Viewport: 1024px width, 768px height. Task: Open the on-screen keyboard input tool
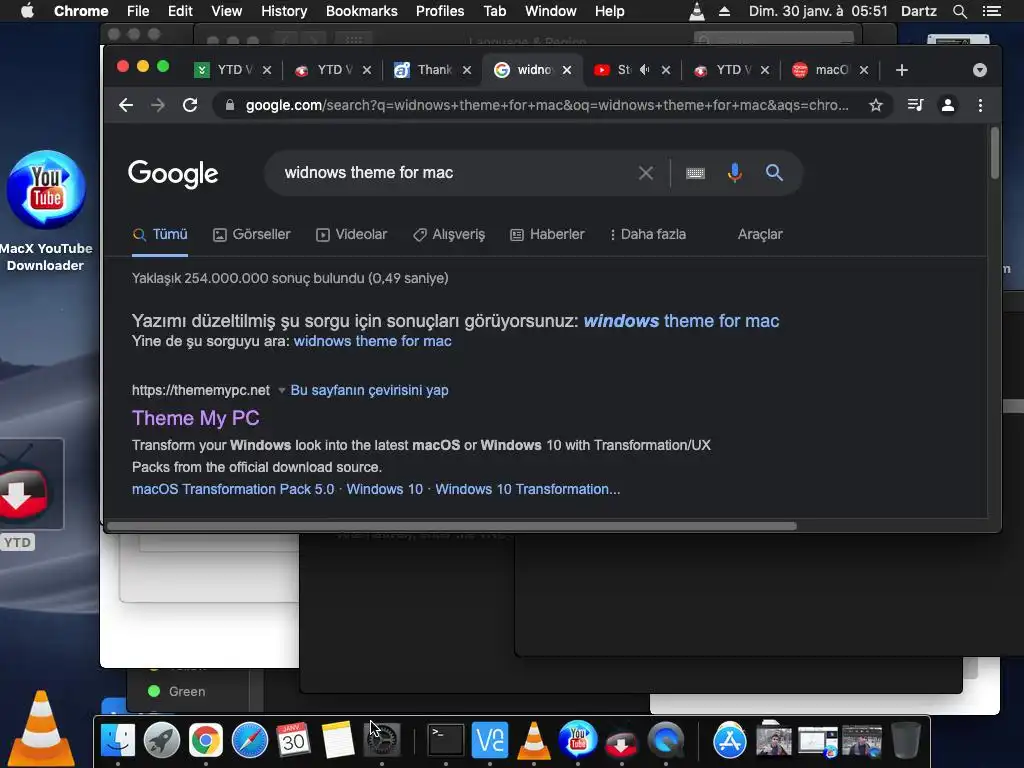coord(696,173)
